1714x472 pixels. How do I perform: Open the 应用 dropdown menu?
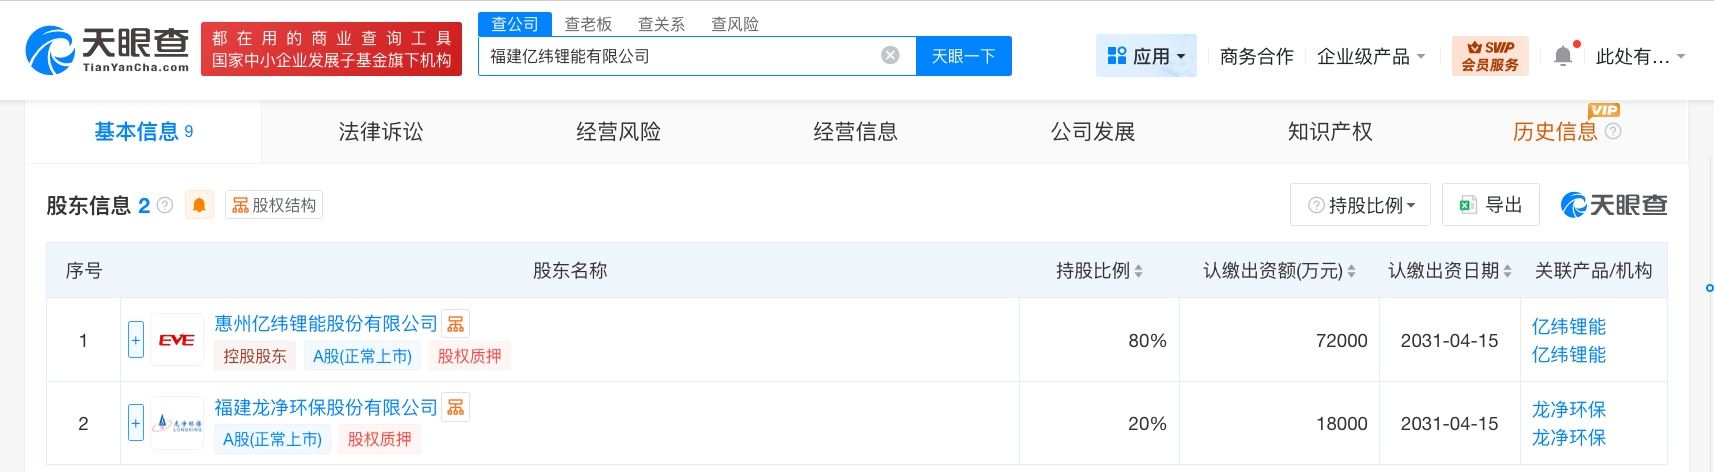click(1146, 56)
